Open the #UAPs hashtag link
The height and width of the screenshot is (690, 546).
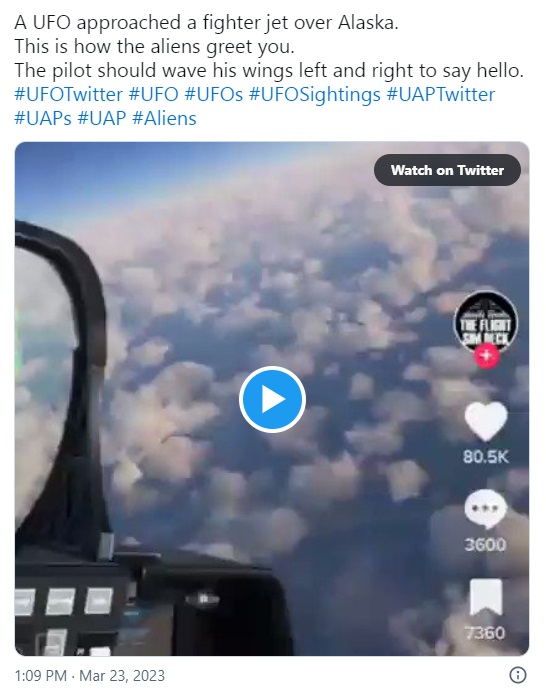pos(43,118)
